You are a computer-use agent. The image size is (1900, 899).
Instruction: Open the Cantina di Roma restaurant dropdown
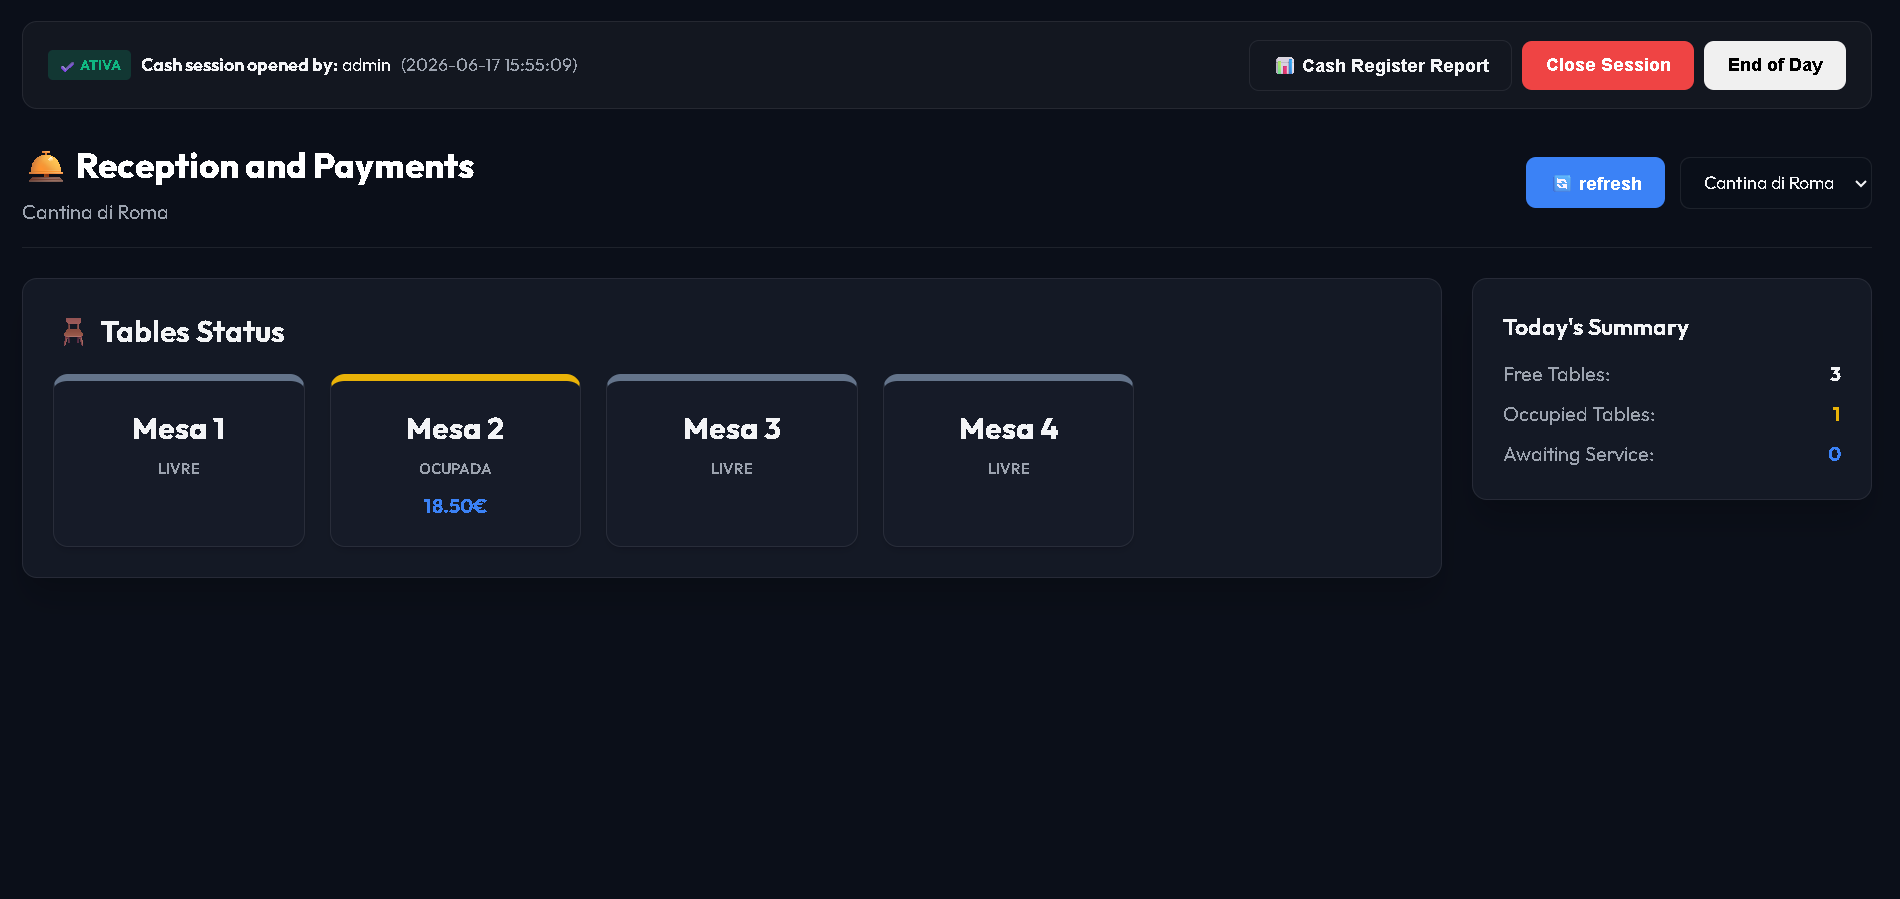(1775, 183)
